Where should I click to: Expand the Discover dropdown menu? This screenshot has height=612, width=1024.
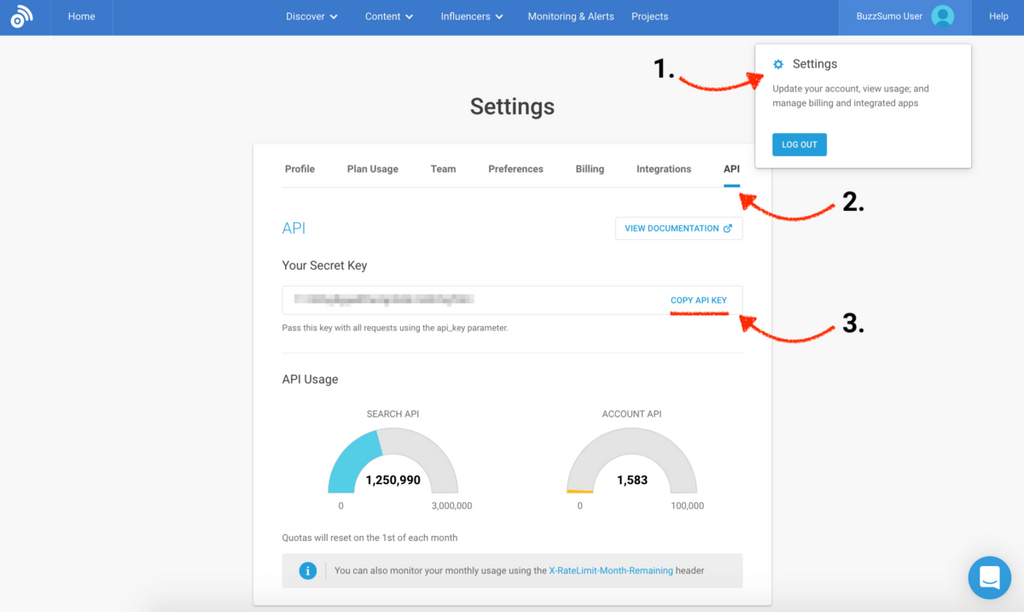pyautogui.click(x=312, y=17)
